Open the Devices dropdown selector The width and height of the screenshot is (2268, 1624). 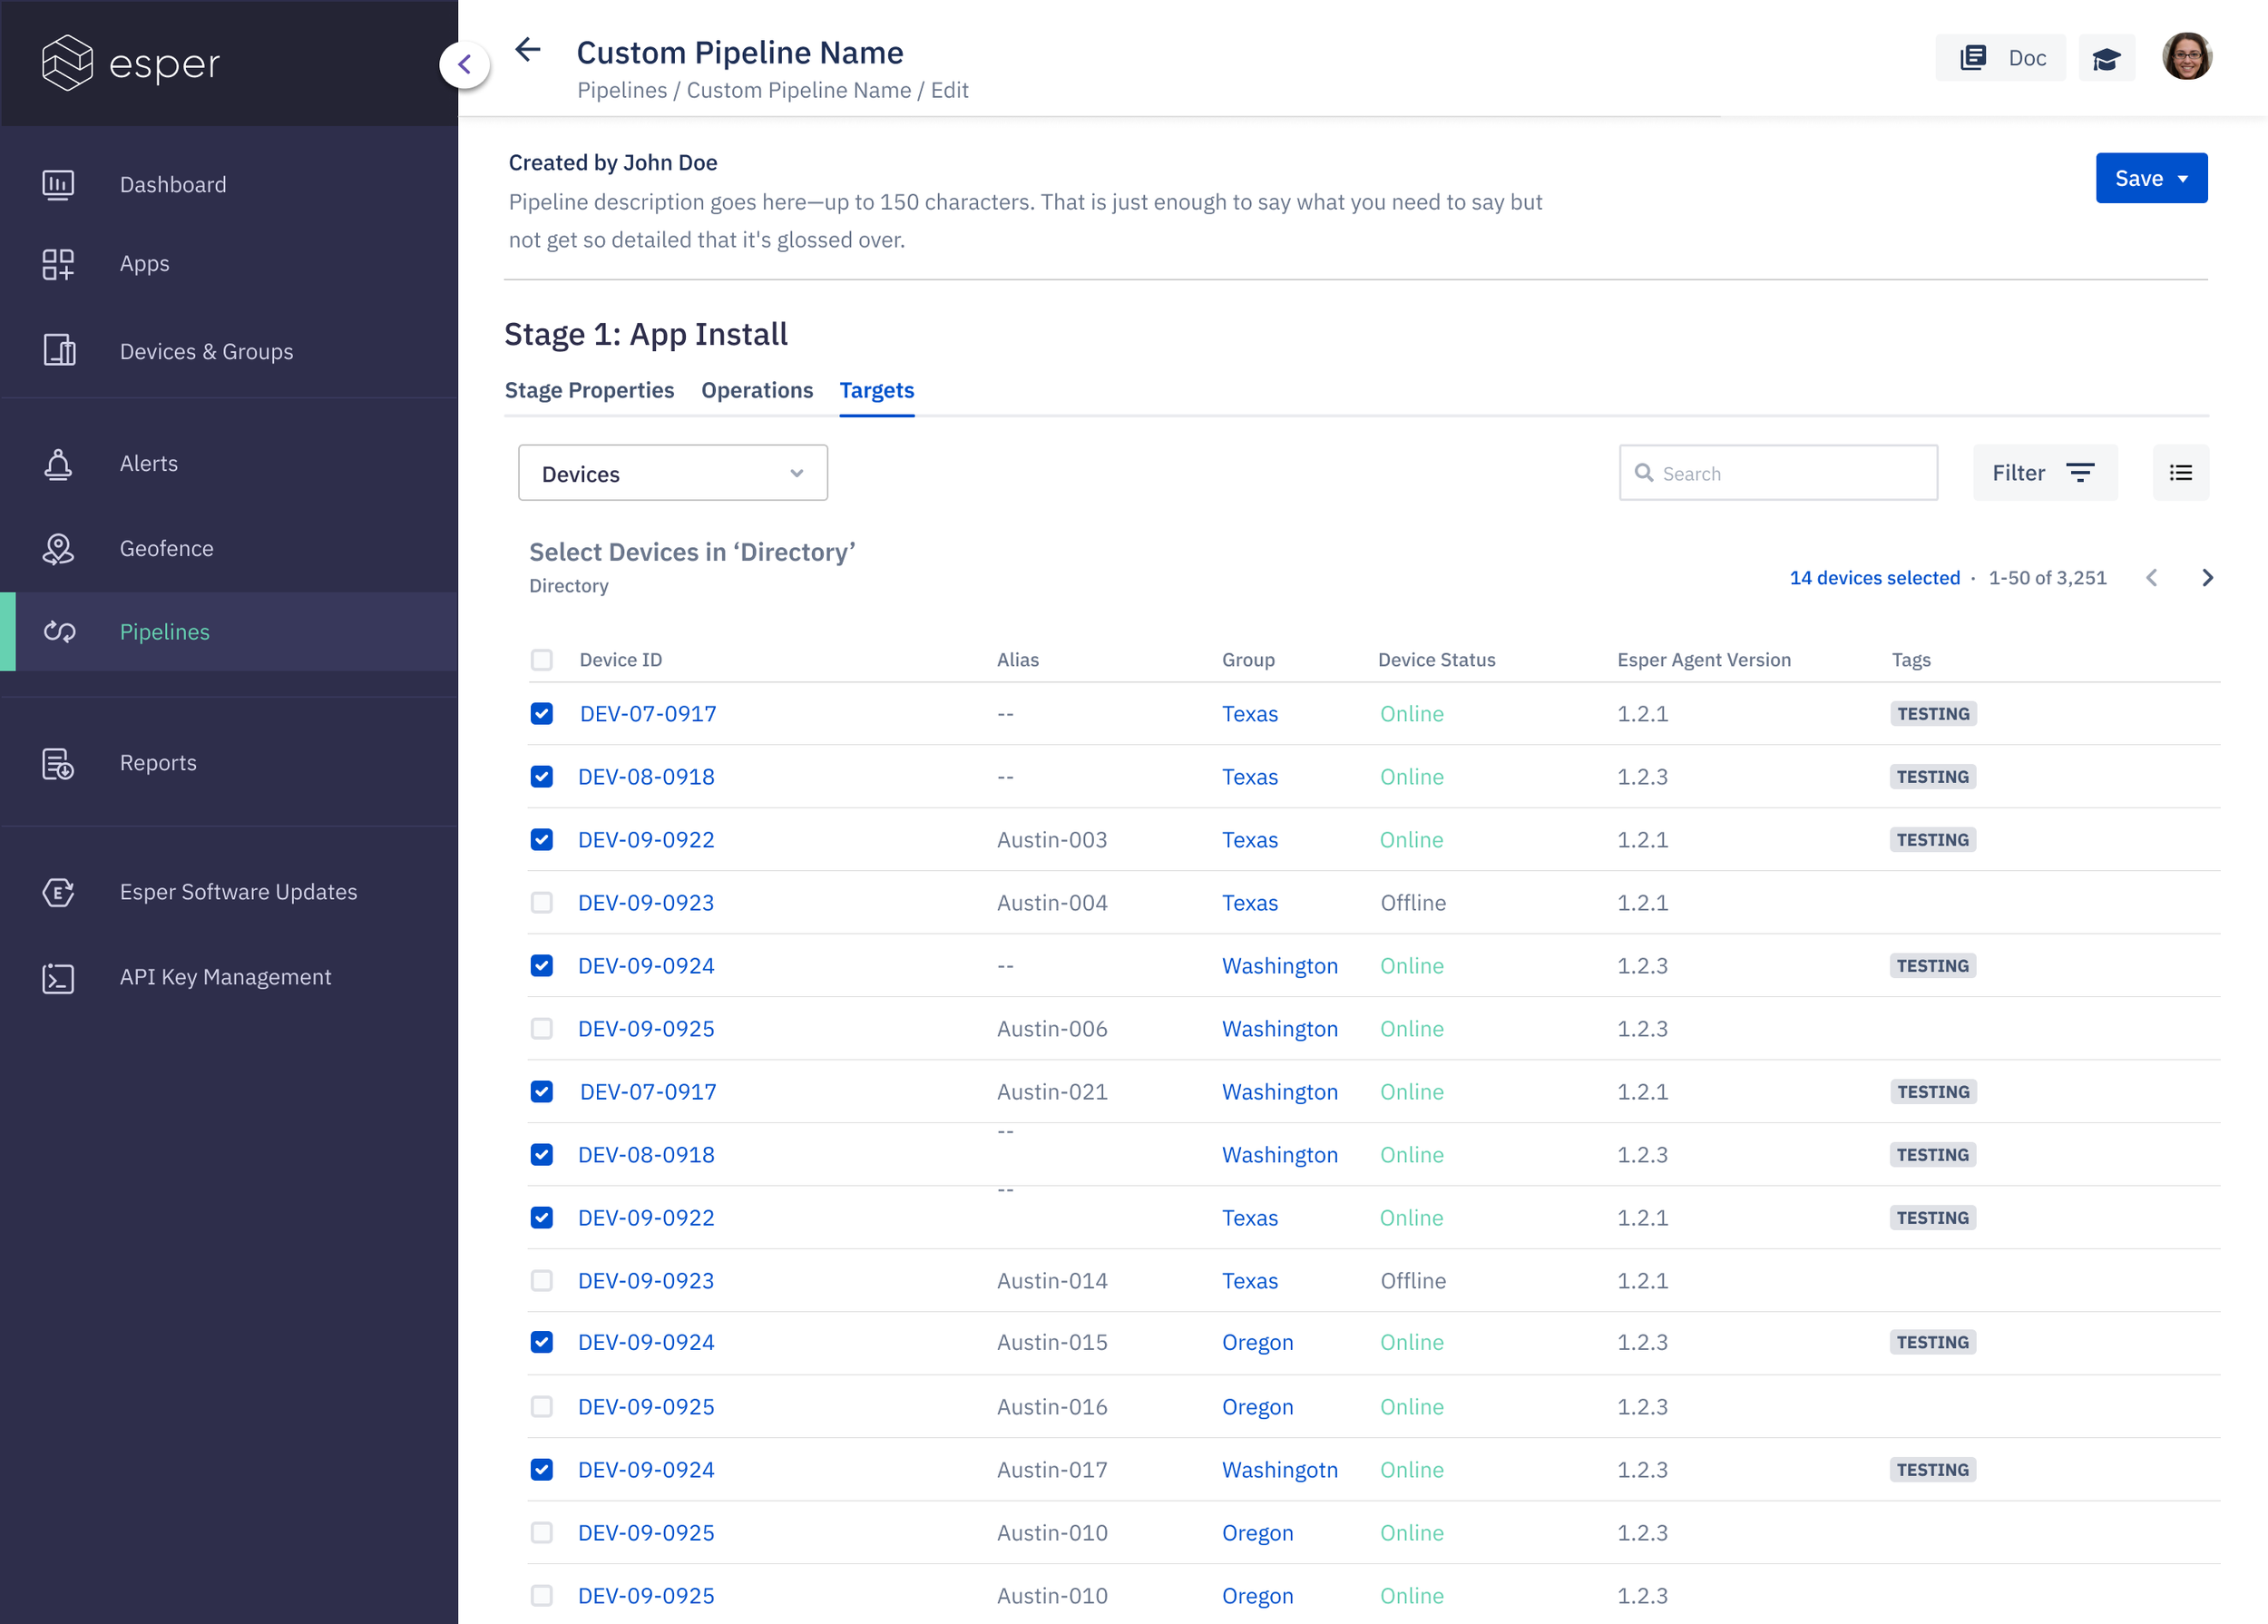[672, 473]
